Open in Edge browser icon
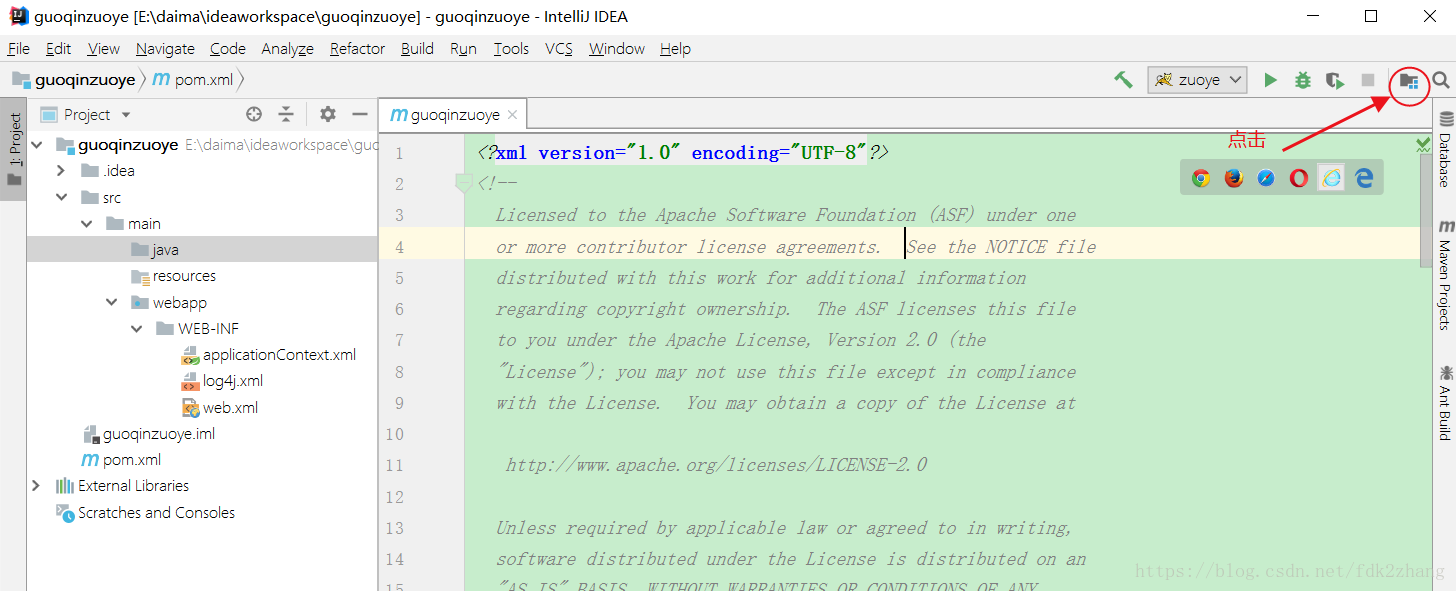 coord(1364,178)
